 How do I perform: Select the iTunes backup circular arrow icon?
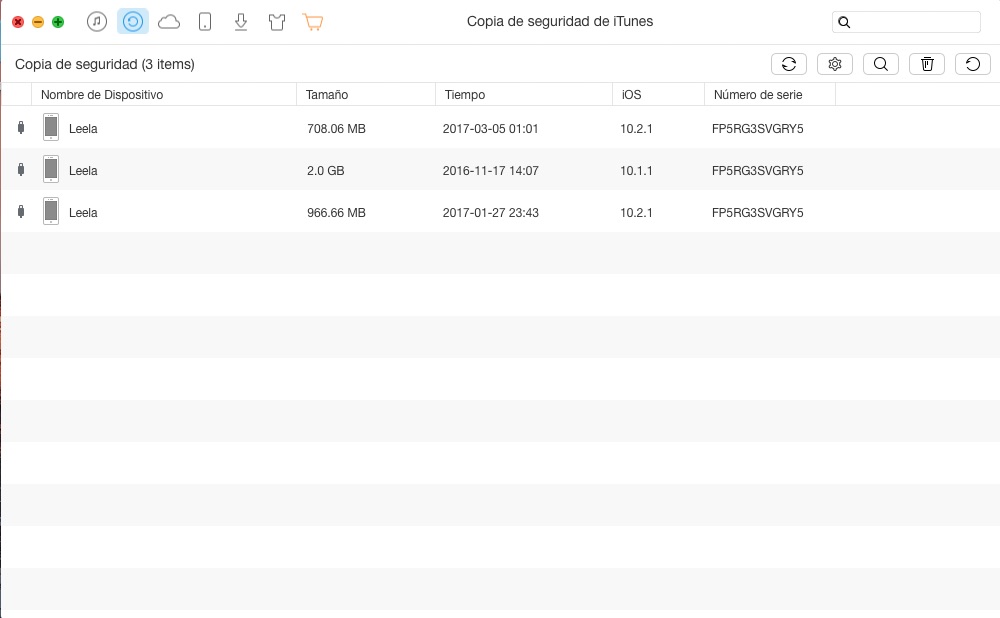tap(133, 22)
